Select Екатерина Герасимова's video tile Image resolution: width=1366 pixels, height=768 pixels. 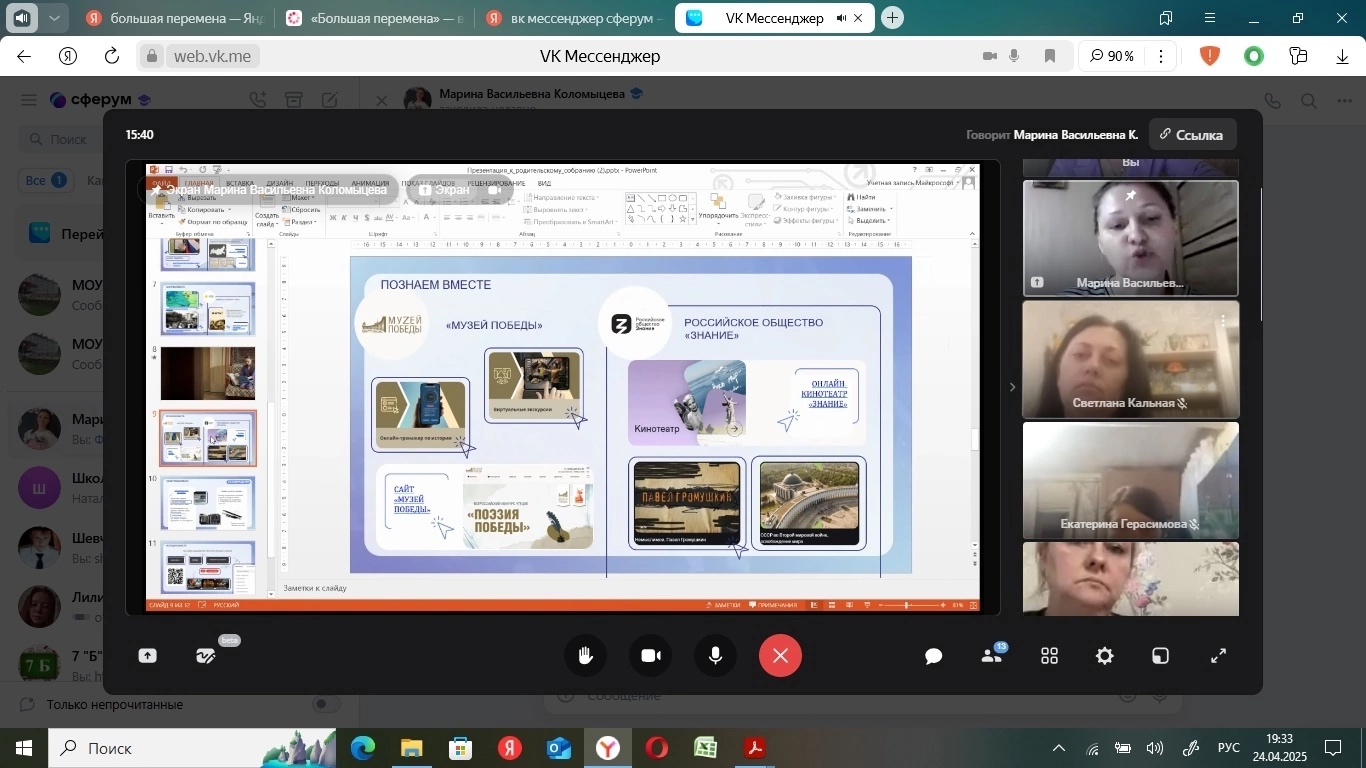(1130, 480)
